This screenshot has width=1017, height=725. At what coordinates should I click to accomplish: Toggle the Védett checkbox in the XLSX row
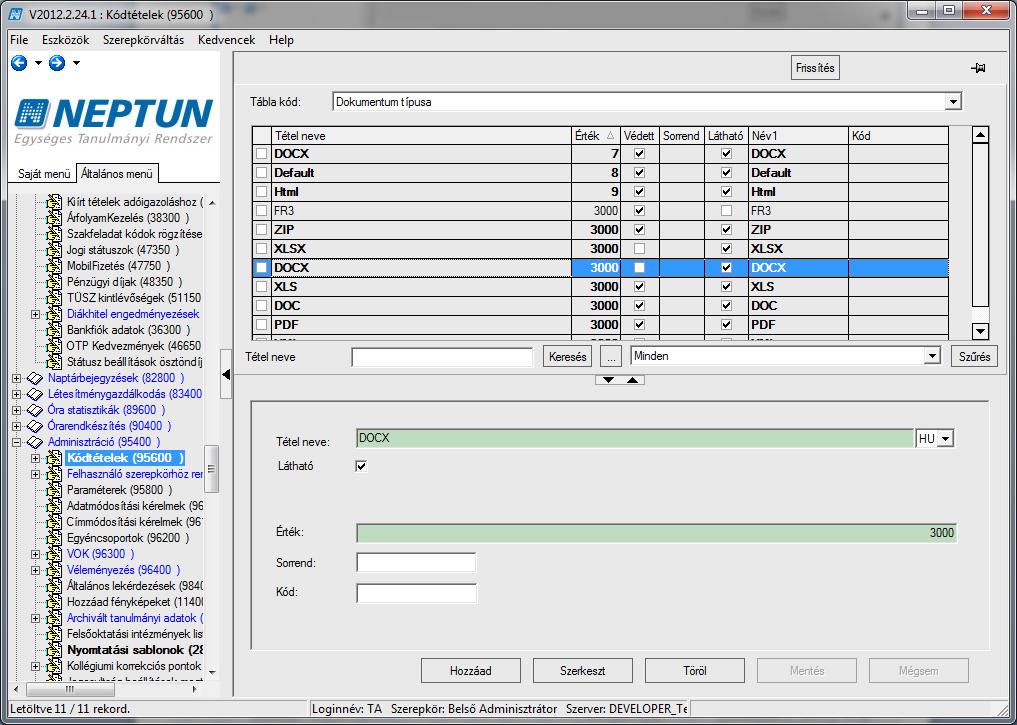[x=640, y=248]
